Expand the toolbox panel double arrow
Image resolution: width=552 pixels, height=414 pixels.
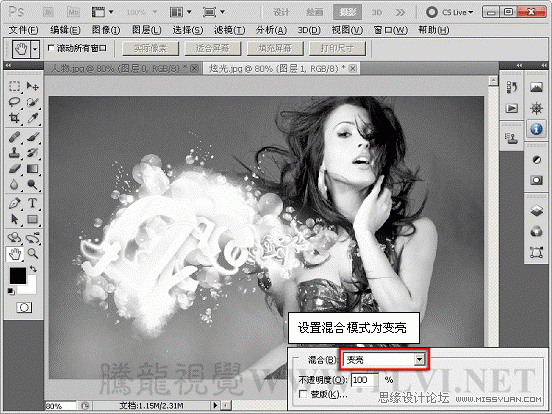(8, 65)
